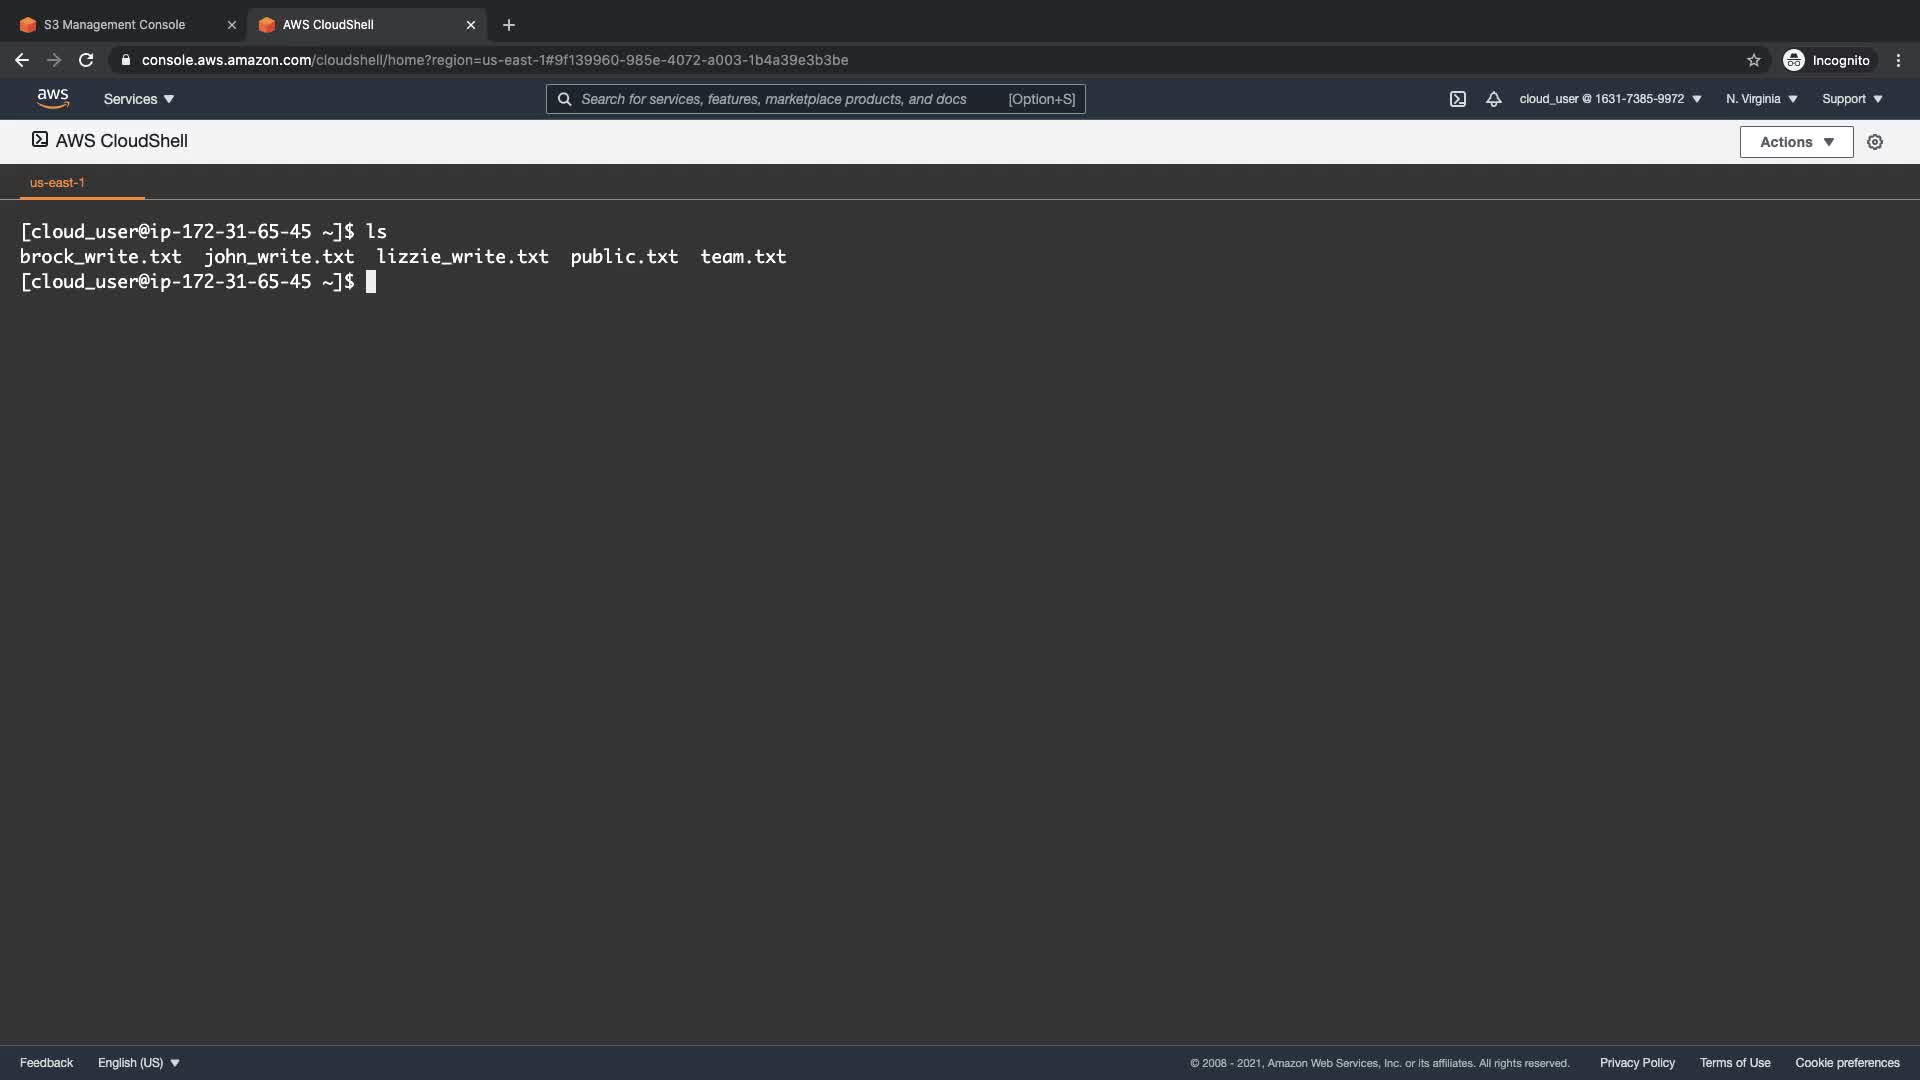The width and height of the screenshot is (1920, 1080).
Task: Open the Actions dropdown
Action: 1796,142
